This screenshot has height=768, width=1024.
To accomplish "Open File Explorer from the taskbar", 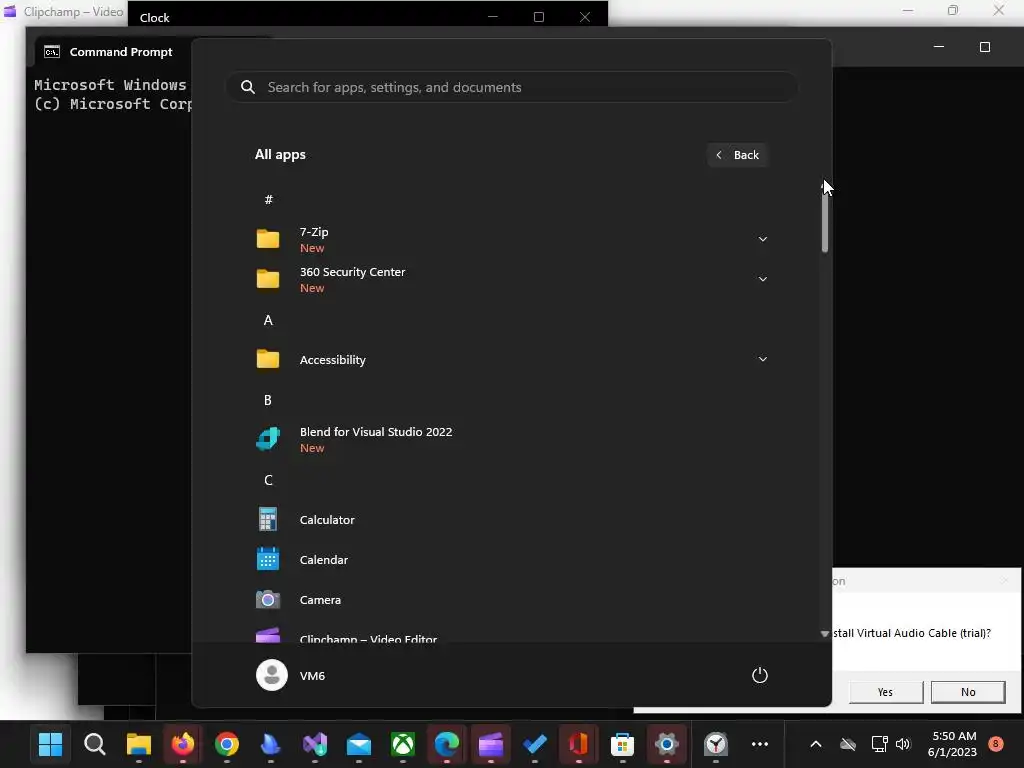I will pos(138,744).
